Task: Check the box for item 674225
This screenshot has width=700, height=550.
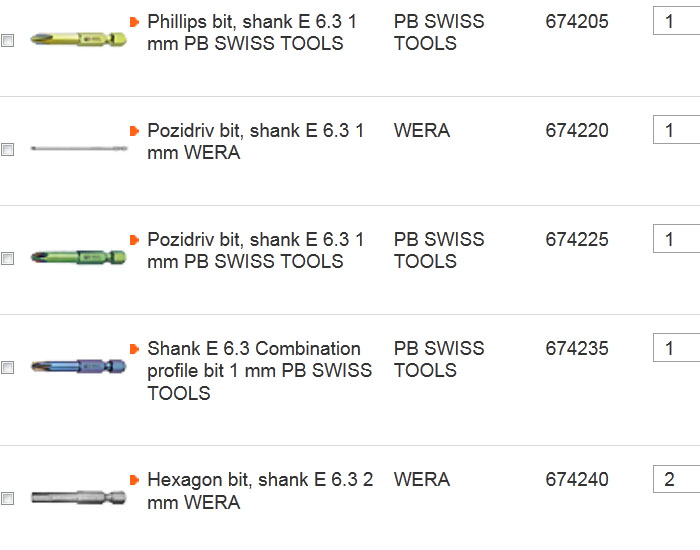Action: point(8,259)
